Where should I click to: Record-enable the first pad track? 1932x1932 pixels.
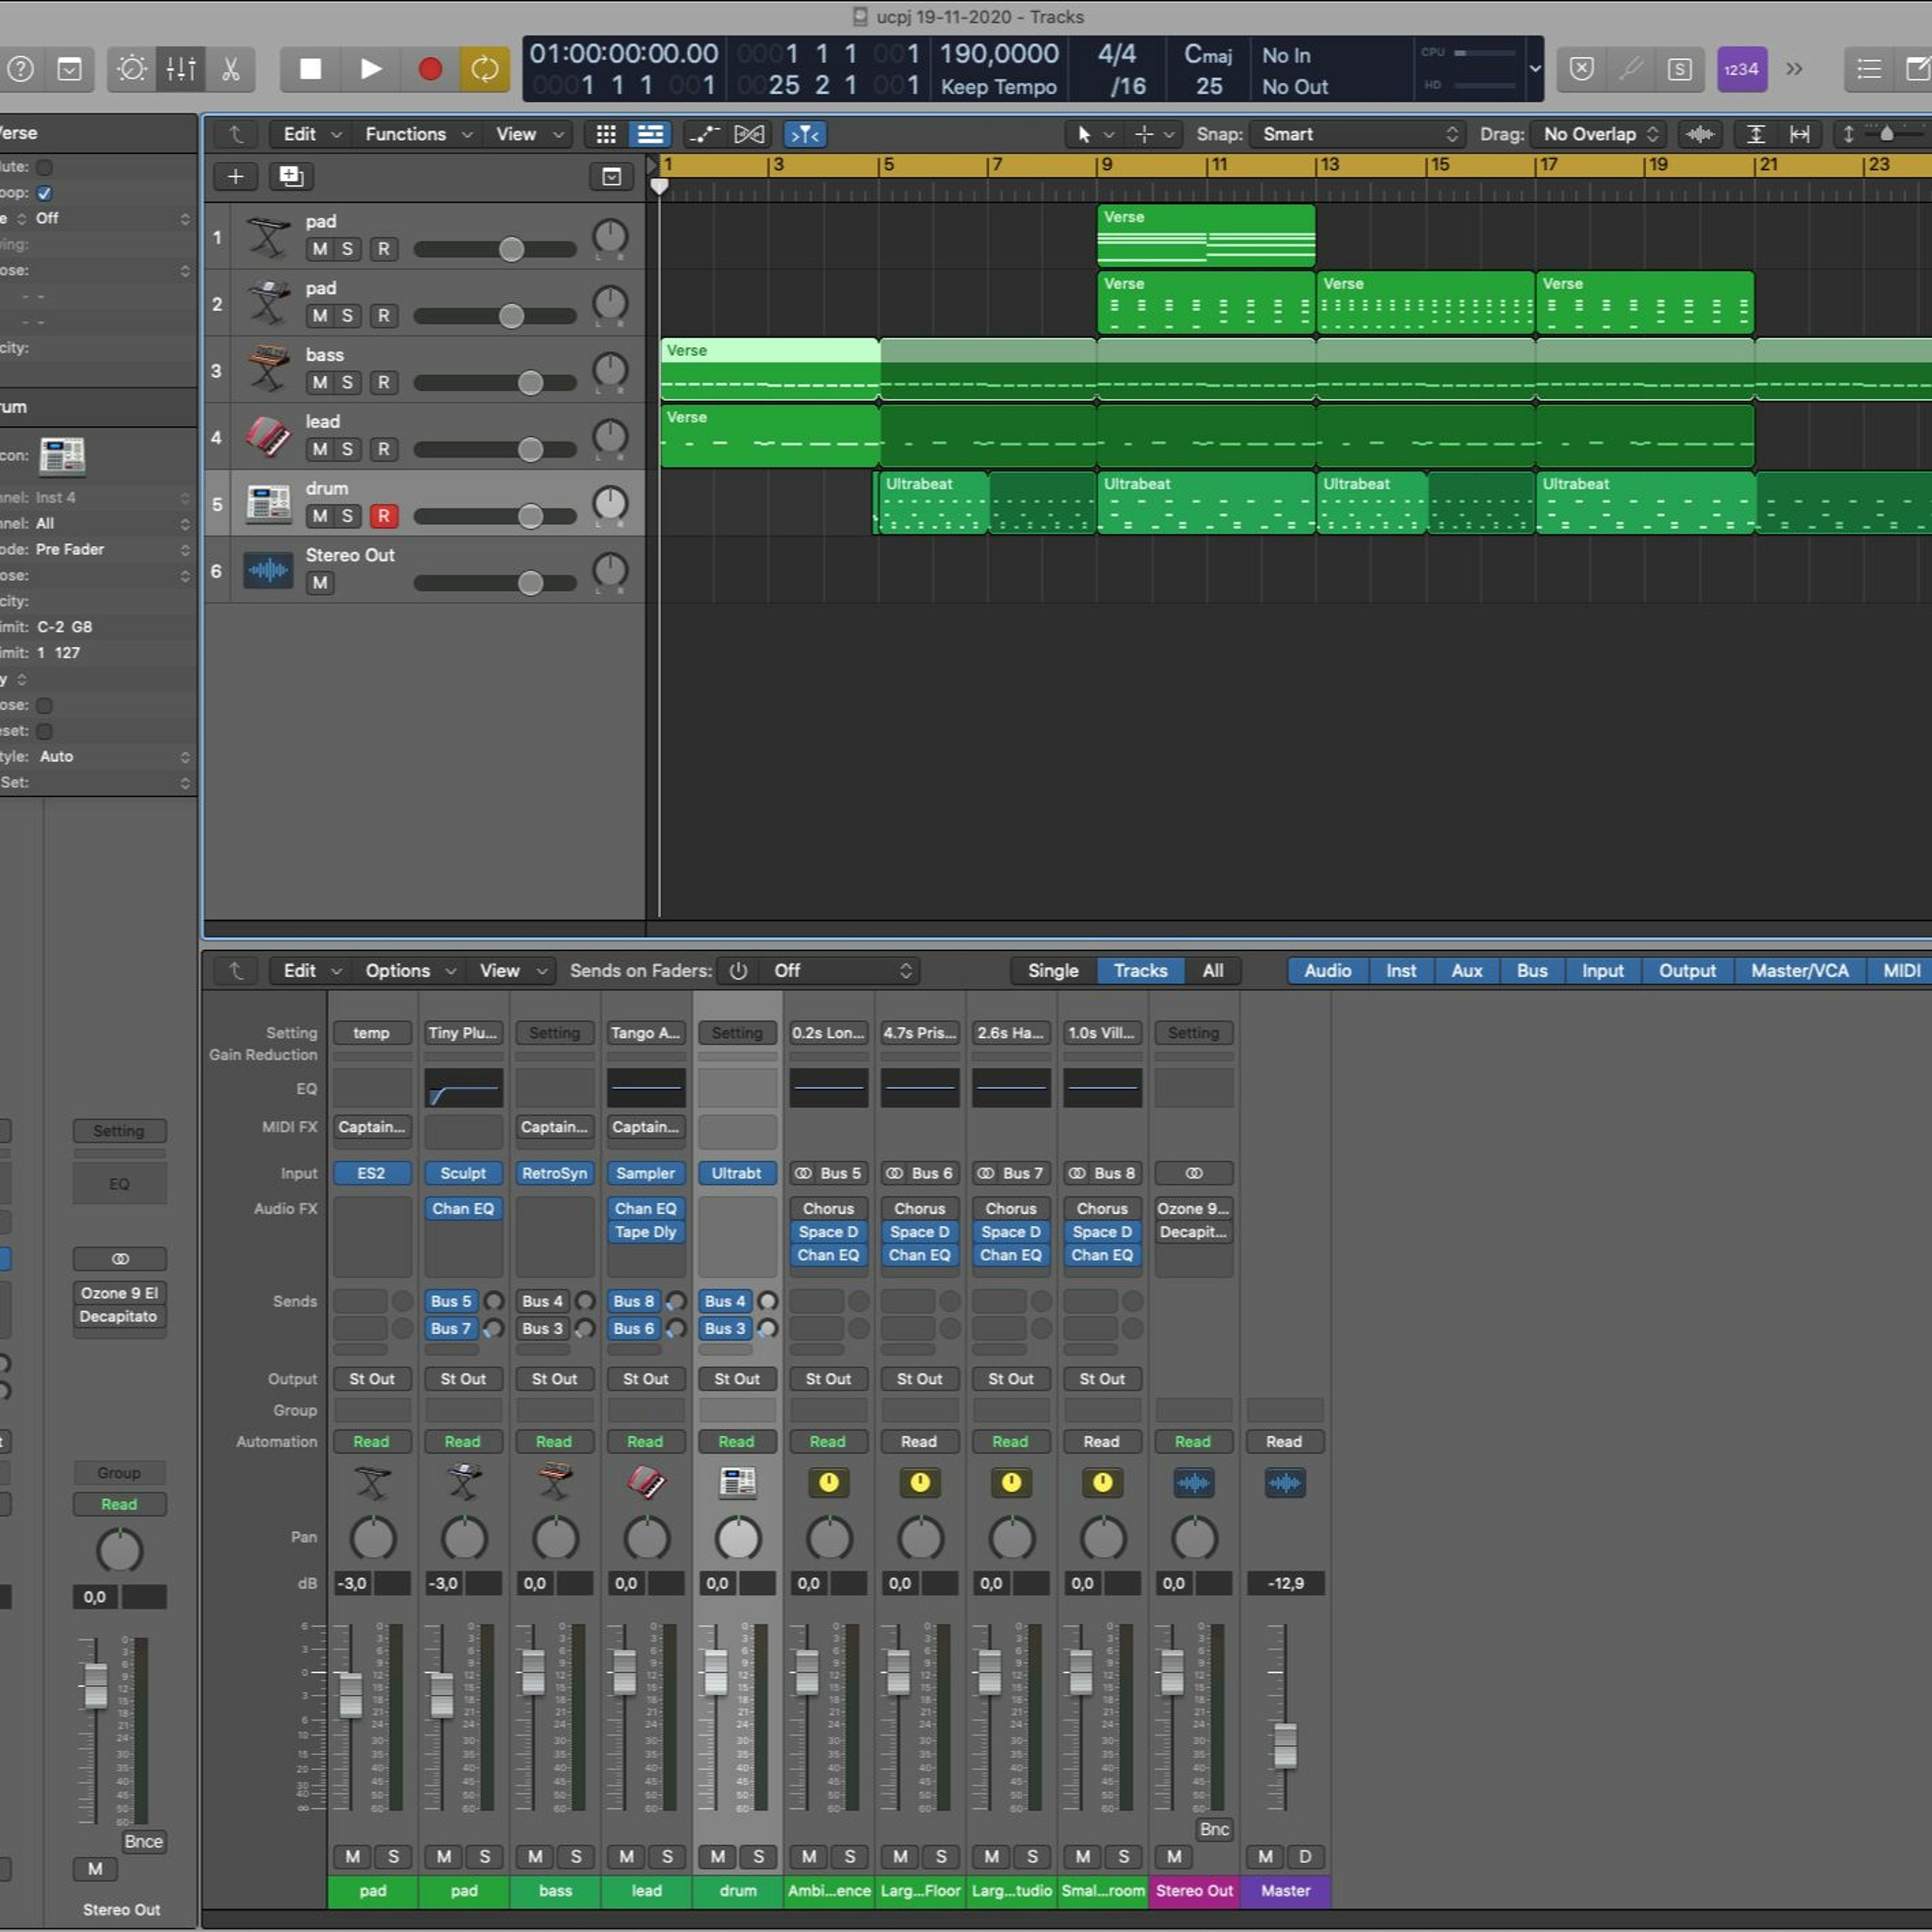383,249
